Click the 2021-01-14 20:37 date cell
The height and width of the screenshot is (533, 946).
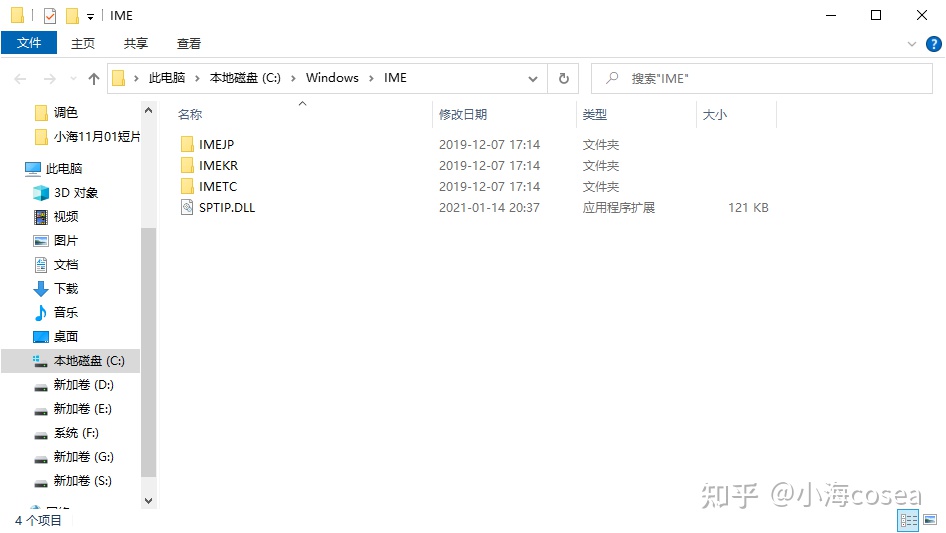click(x=489, y=208)
